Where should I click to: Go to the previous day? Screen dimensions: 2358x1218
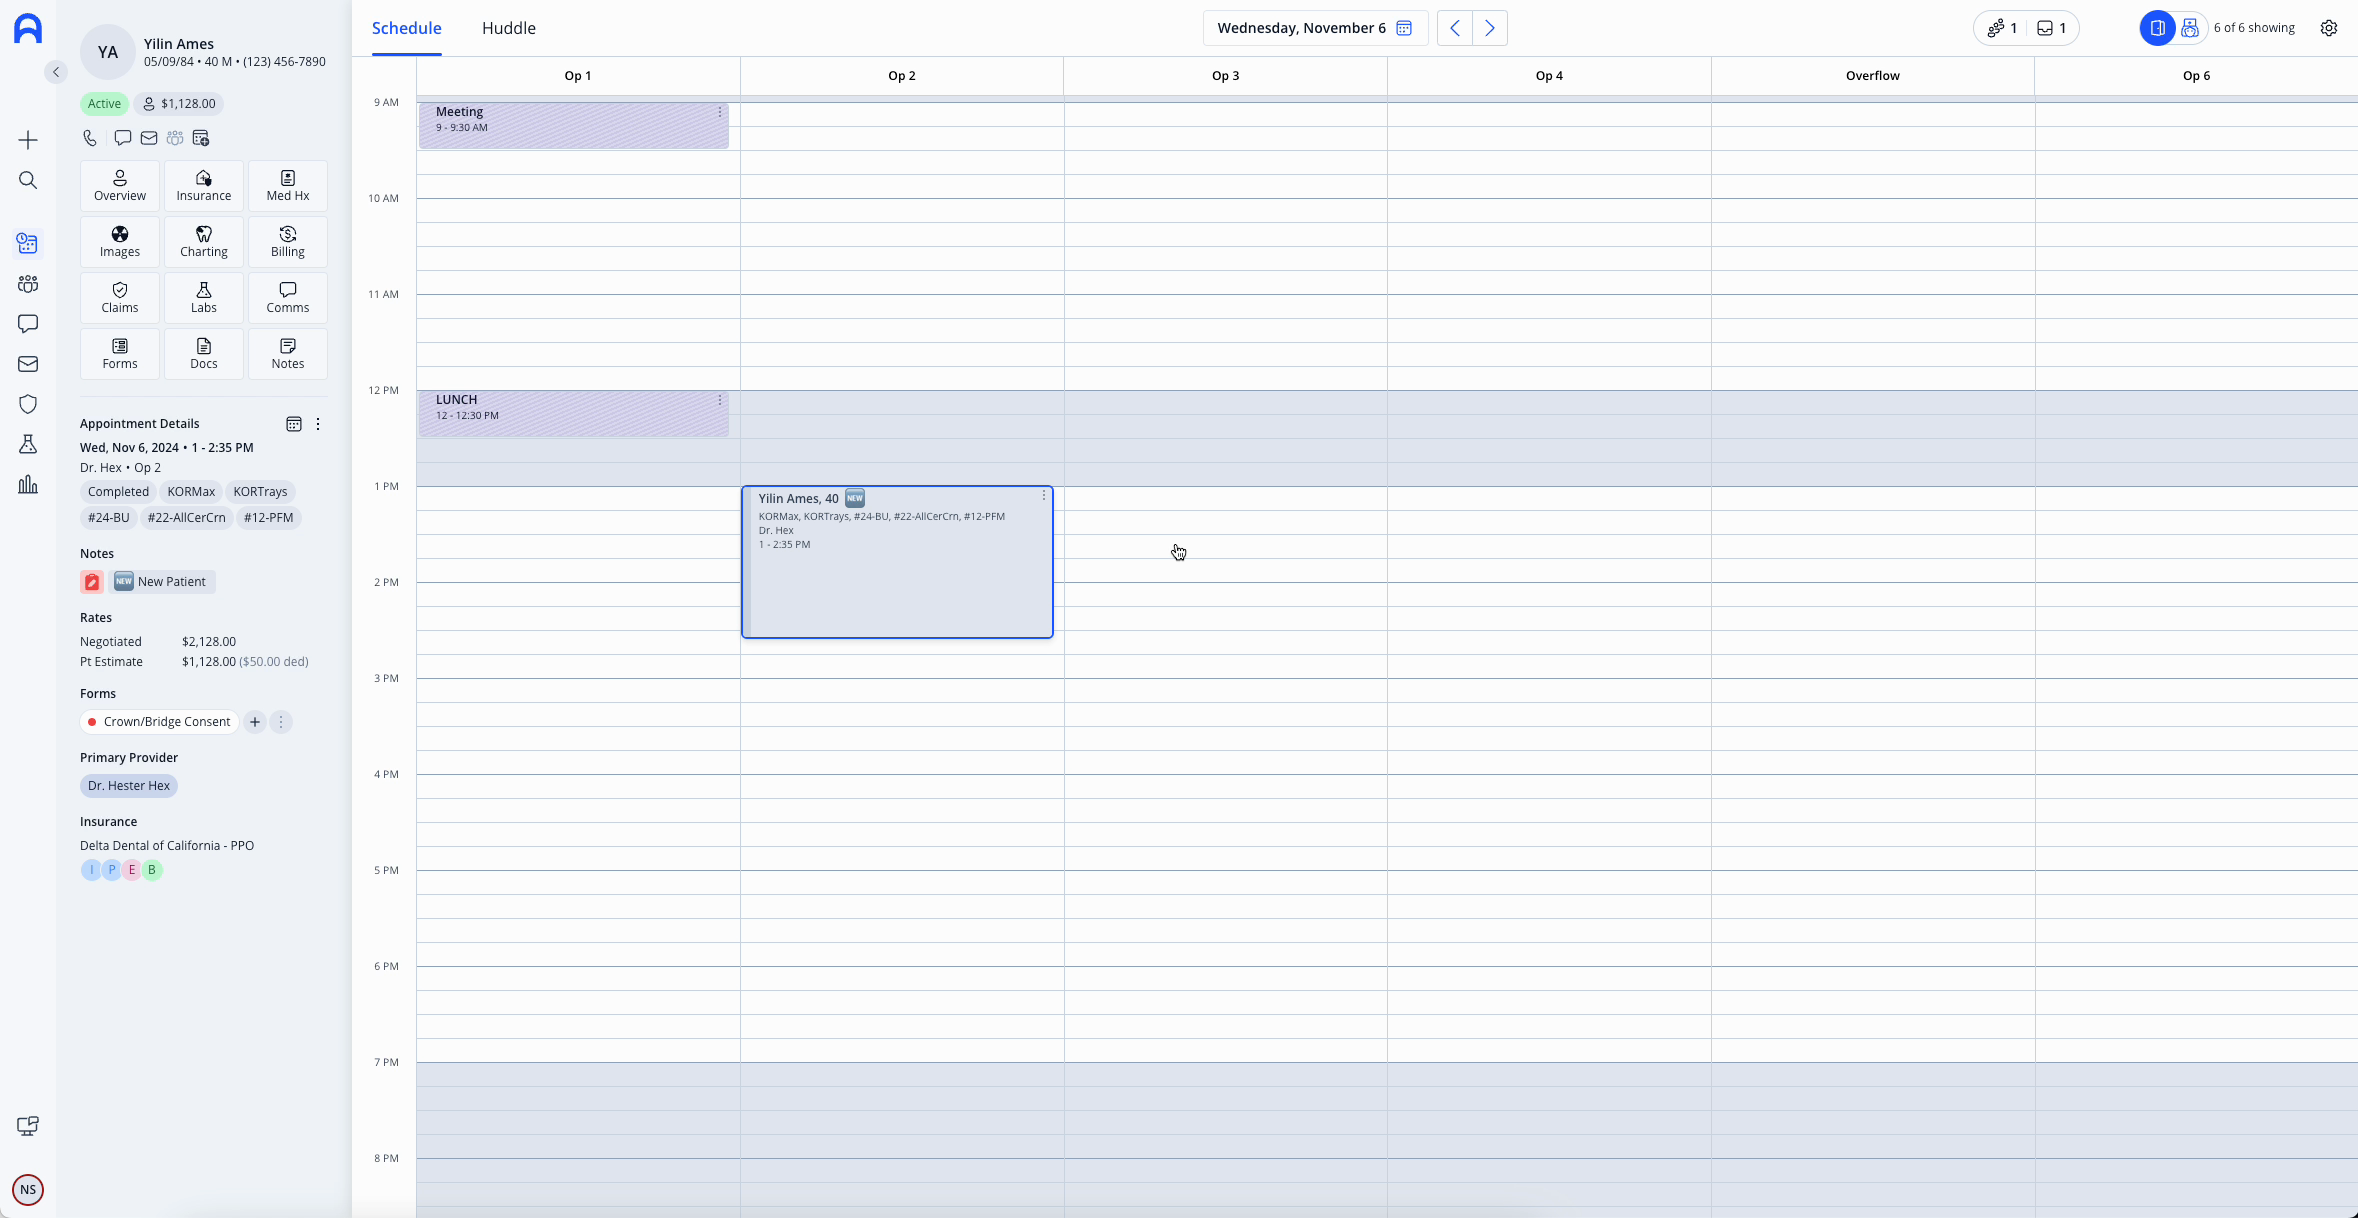(x=1455, y=28)
